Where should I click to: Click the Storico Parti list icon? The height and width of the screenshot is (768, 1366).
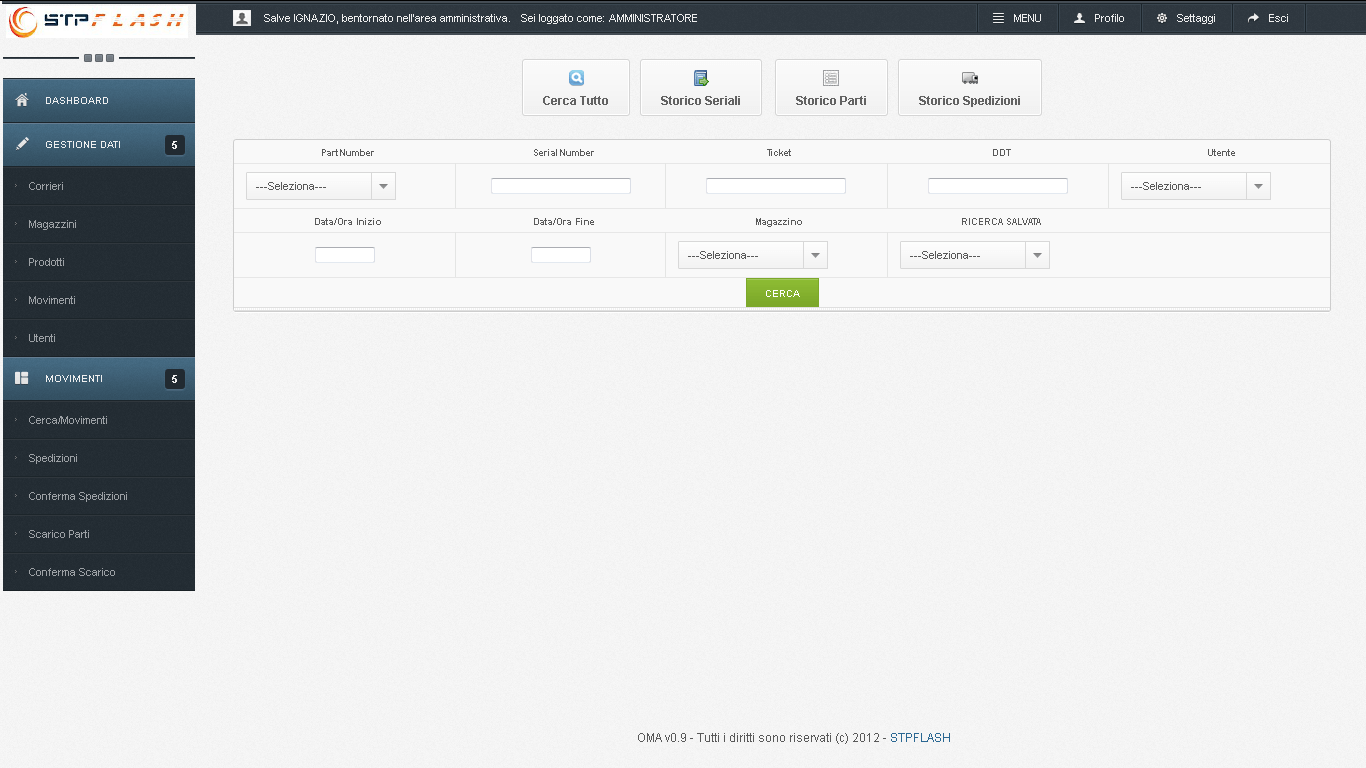(831, 78)
